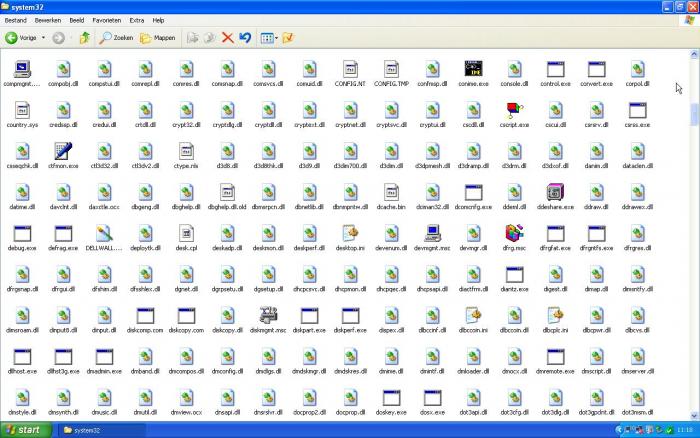Select the DELLWALL image file icon
This screenshot has height=438, width=700.
click(104, 234)
